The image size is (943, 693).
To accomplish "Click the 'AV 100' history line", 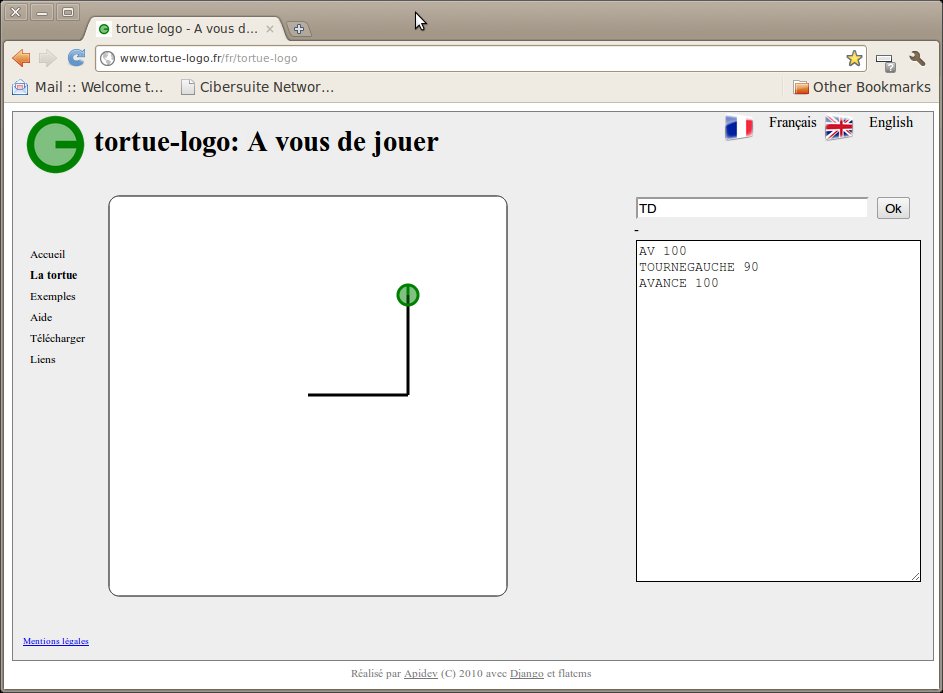I will click(662, 251).
